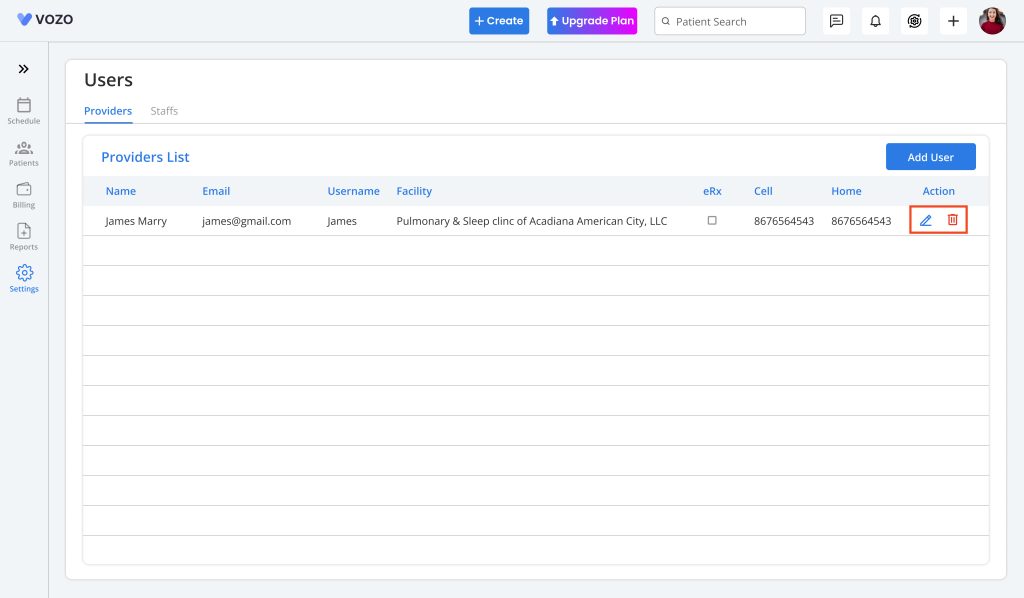1024x598 pixels.
Task: Click the Add User button
Action: pyautogui.click(x=930, y=157)
